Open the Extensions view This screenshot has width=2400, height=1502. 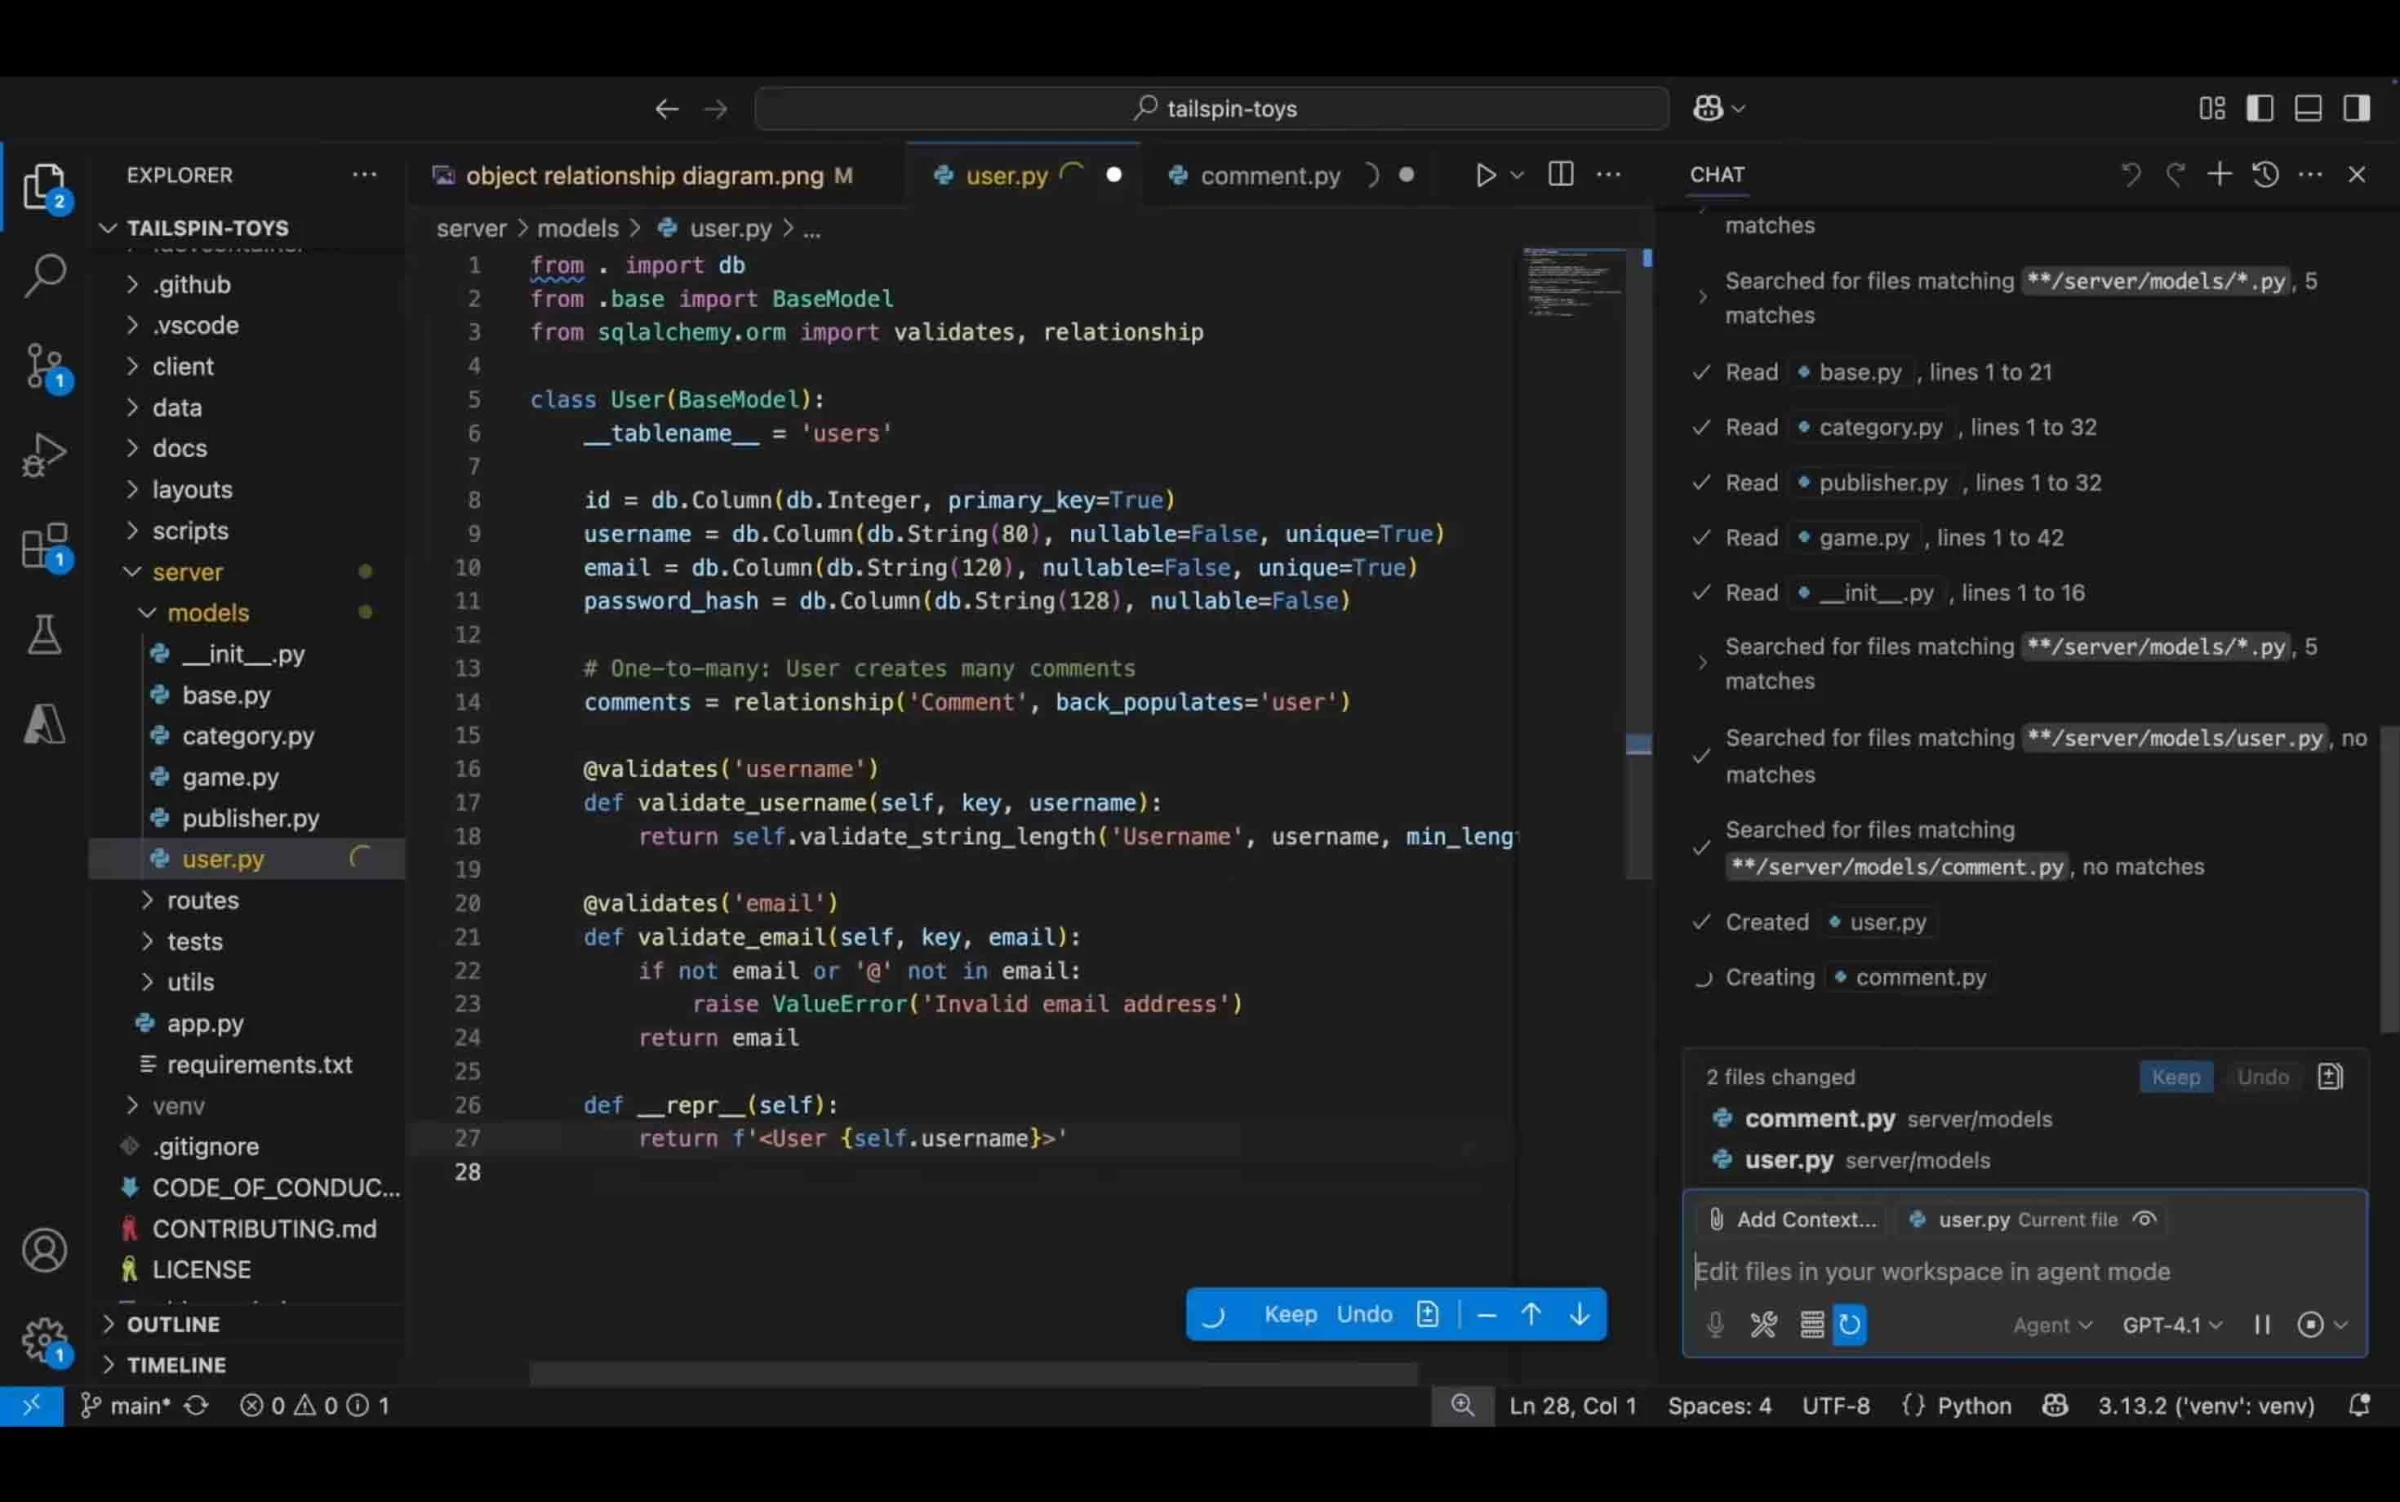pos(45,547)
